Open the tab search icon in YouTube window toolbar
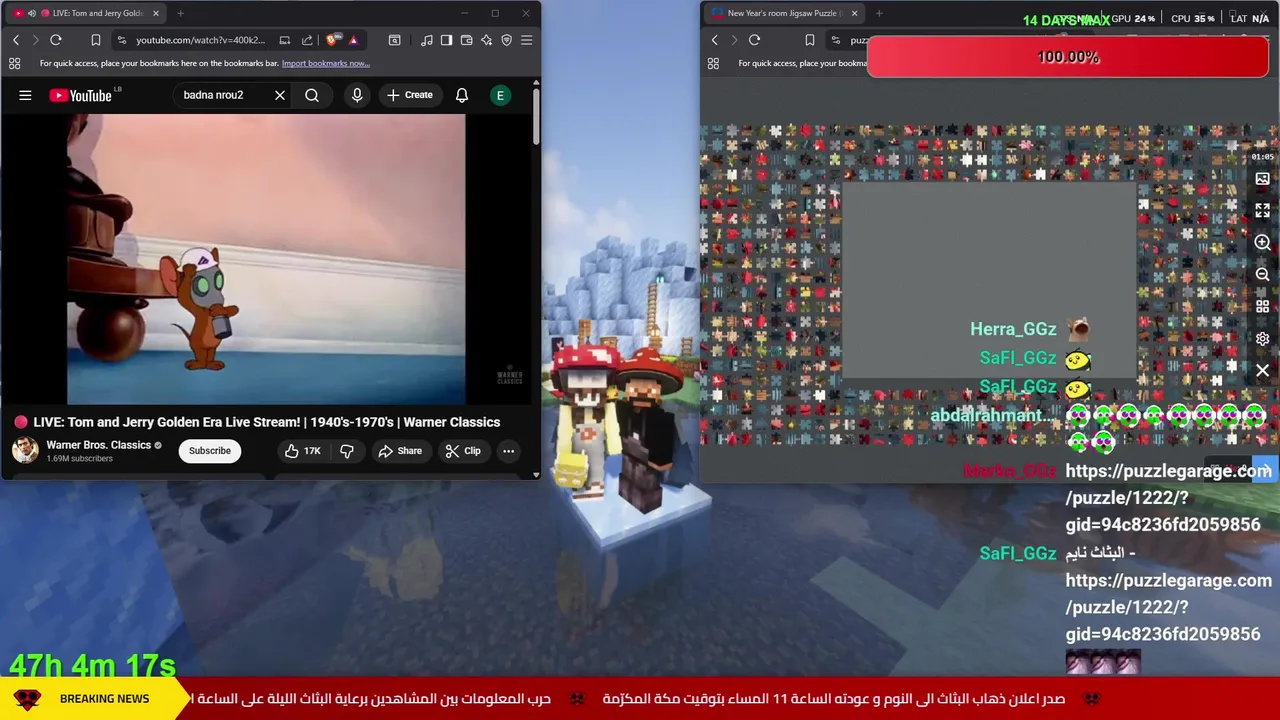Image resolution: width=1280 pixels, height=720 pixels. click(x=394, y=40)
